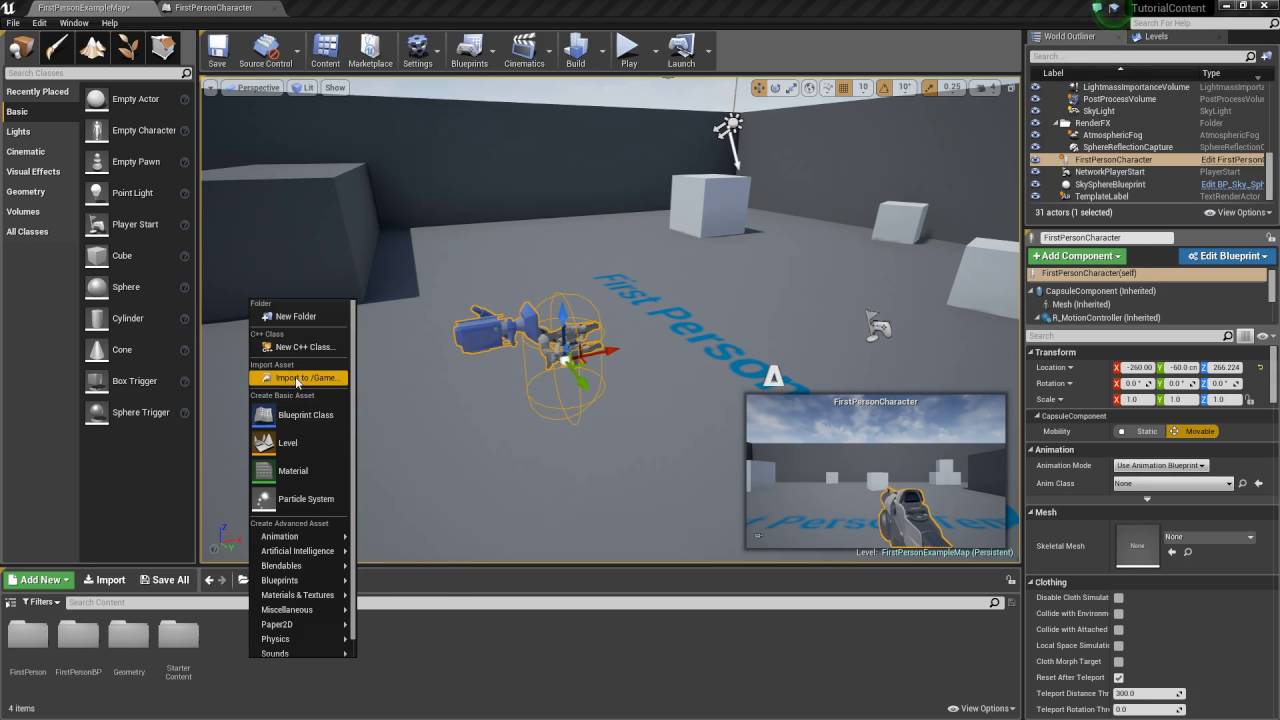Screen dimensions: 1280x720
Task: Click the Cylinder placement icon
Action: coord(96,318)
